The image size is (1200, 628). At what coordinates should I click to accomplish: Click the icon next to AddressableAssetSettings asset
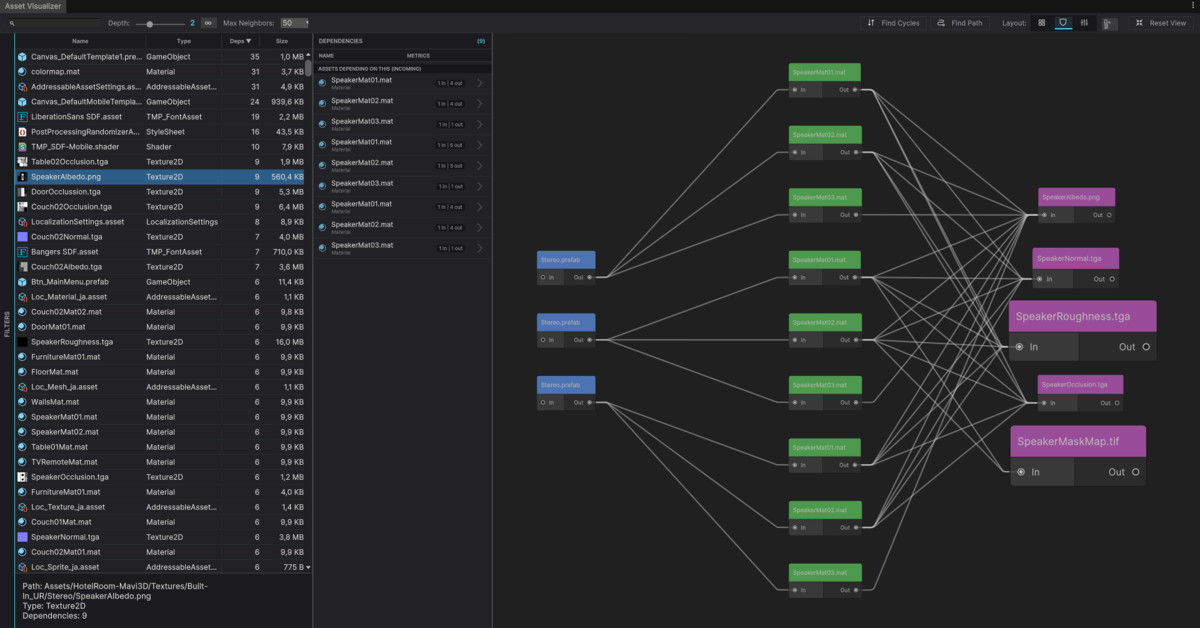[x=22, y=87]
